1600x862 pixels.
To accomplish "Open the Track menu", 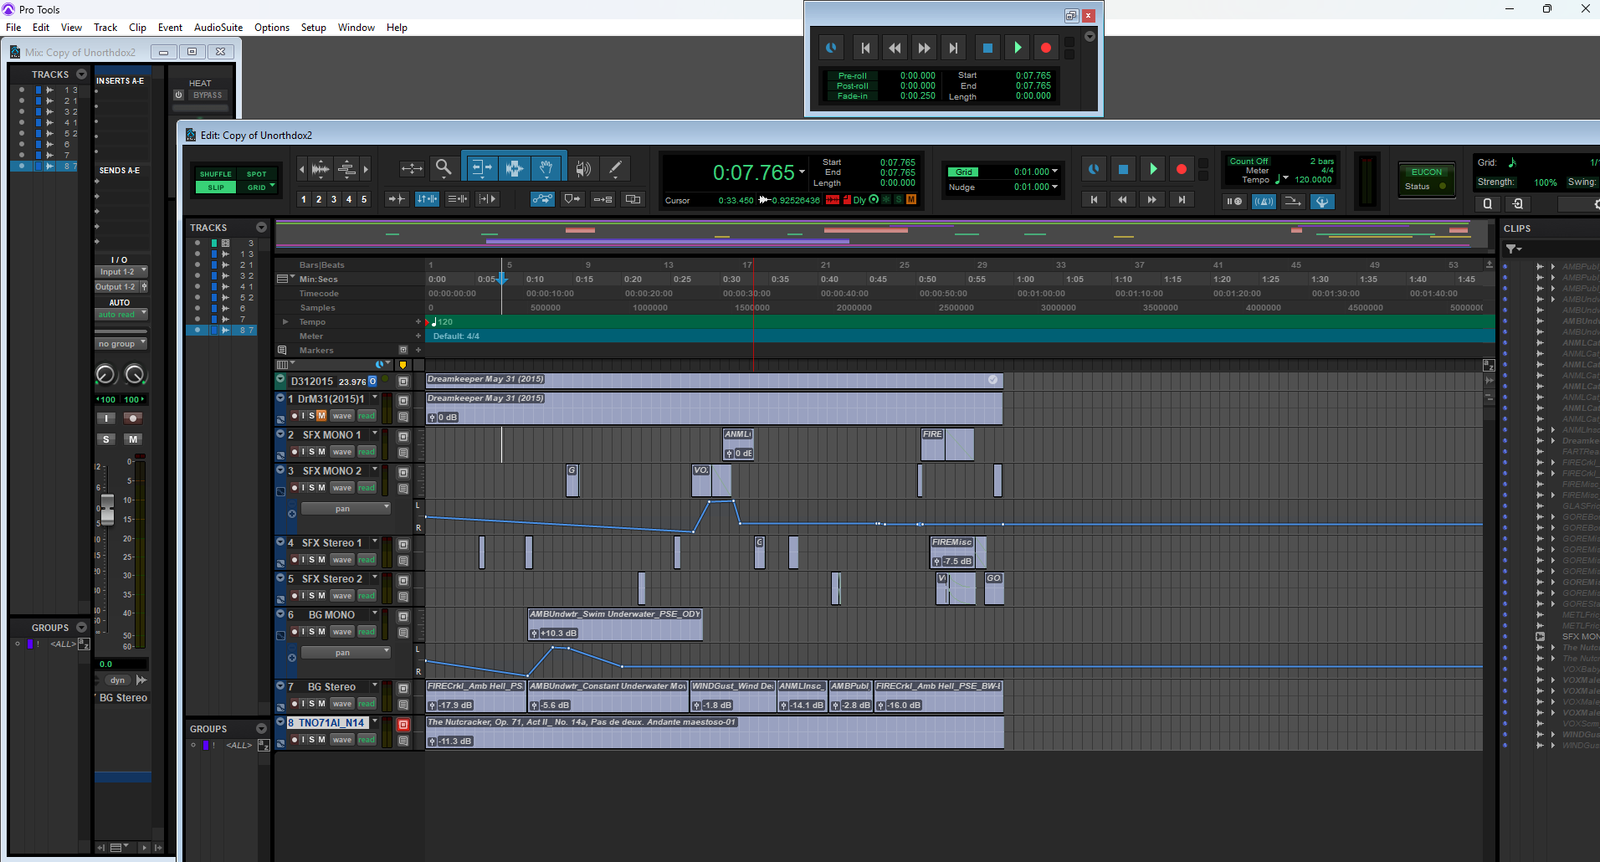I will (x=105, y=27).
